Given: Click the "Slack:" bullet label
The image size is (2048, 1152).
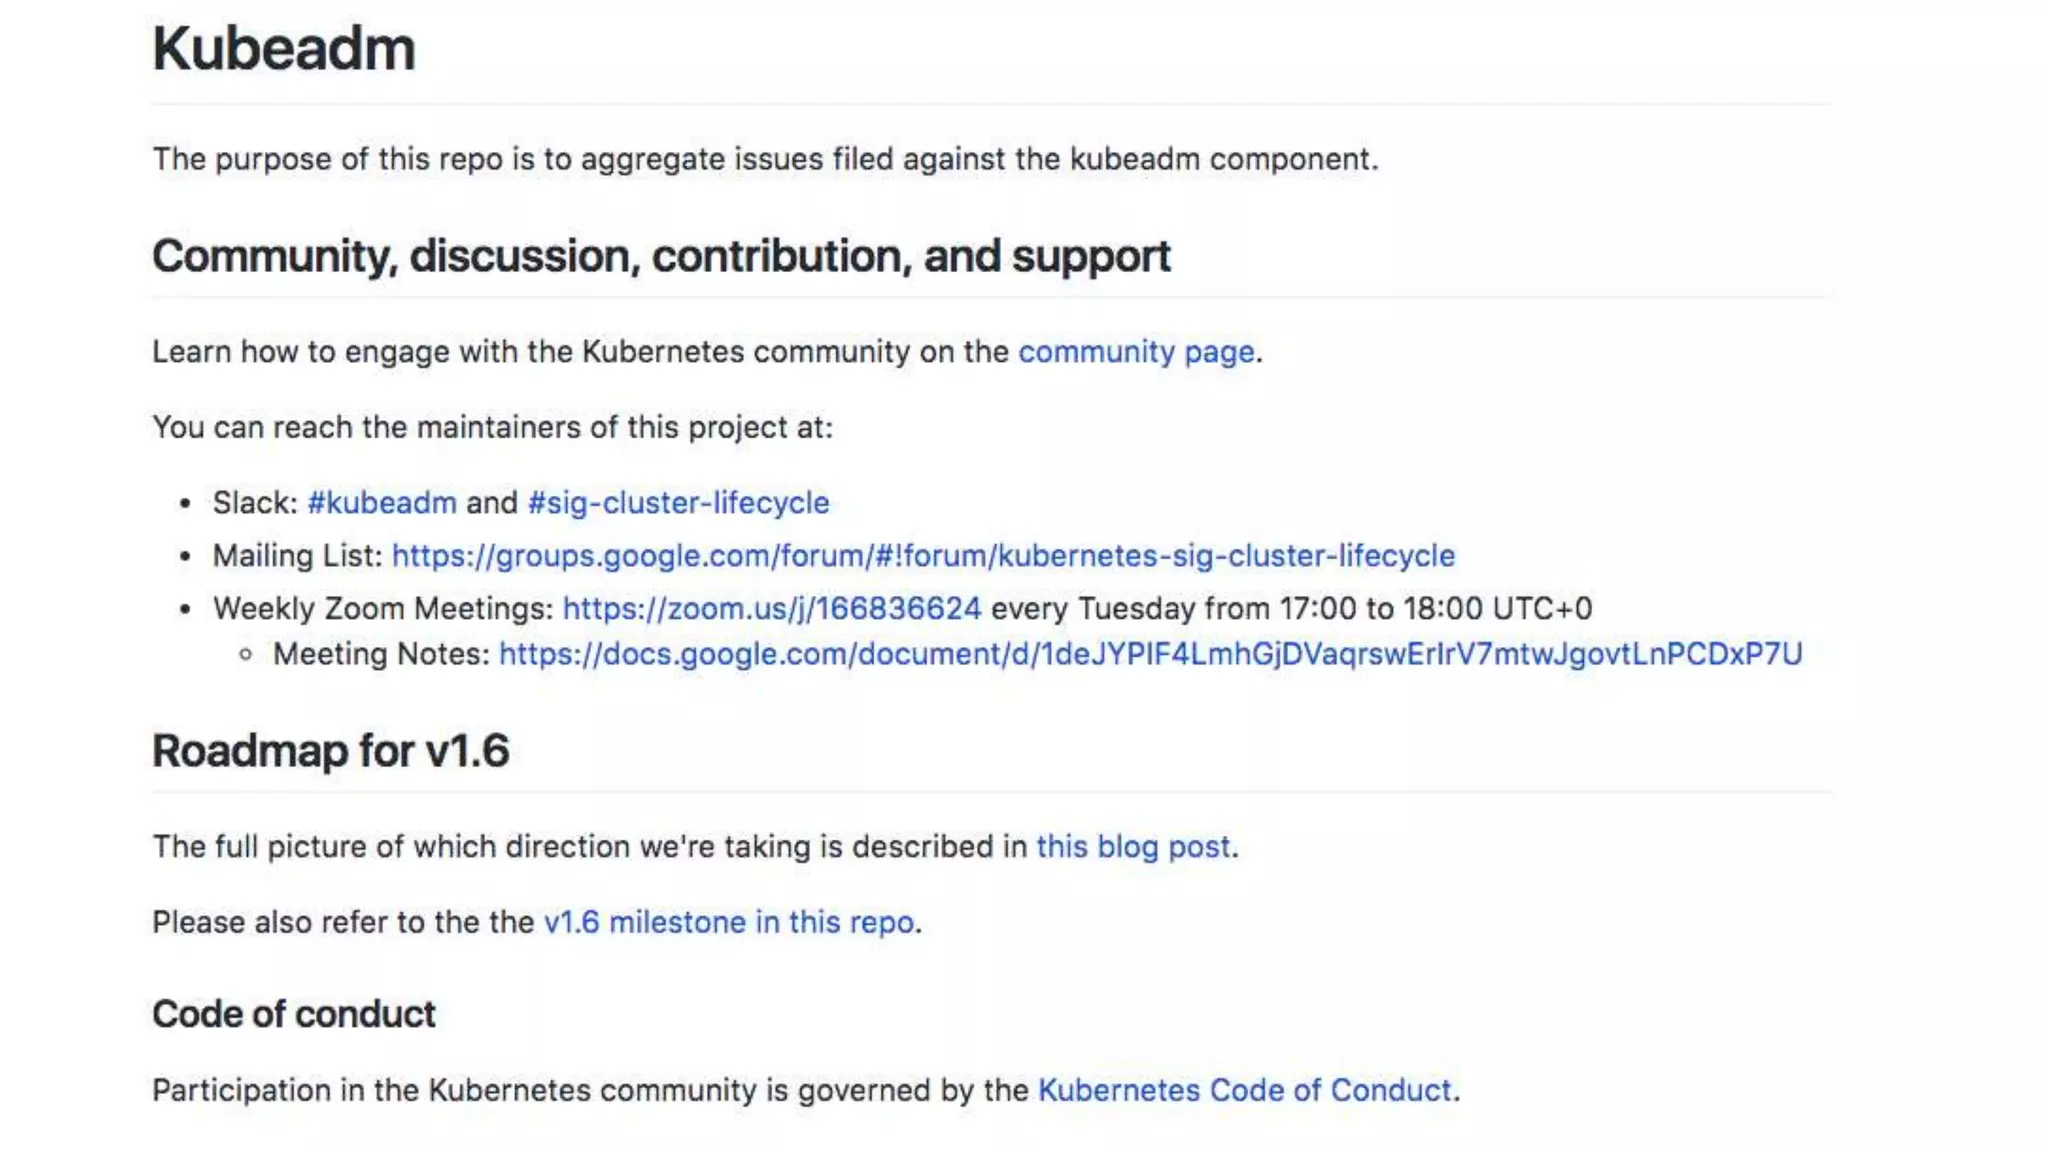Looking at the screenshot, I should [255, 503].
